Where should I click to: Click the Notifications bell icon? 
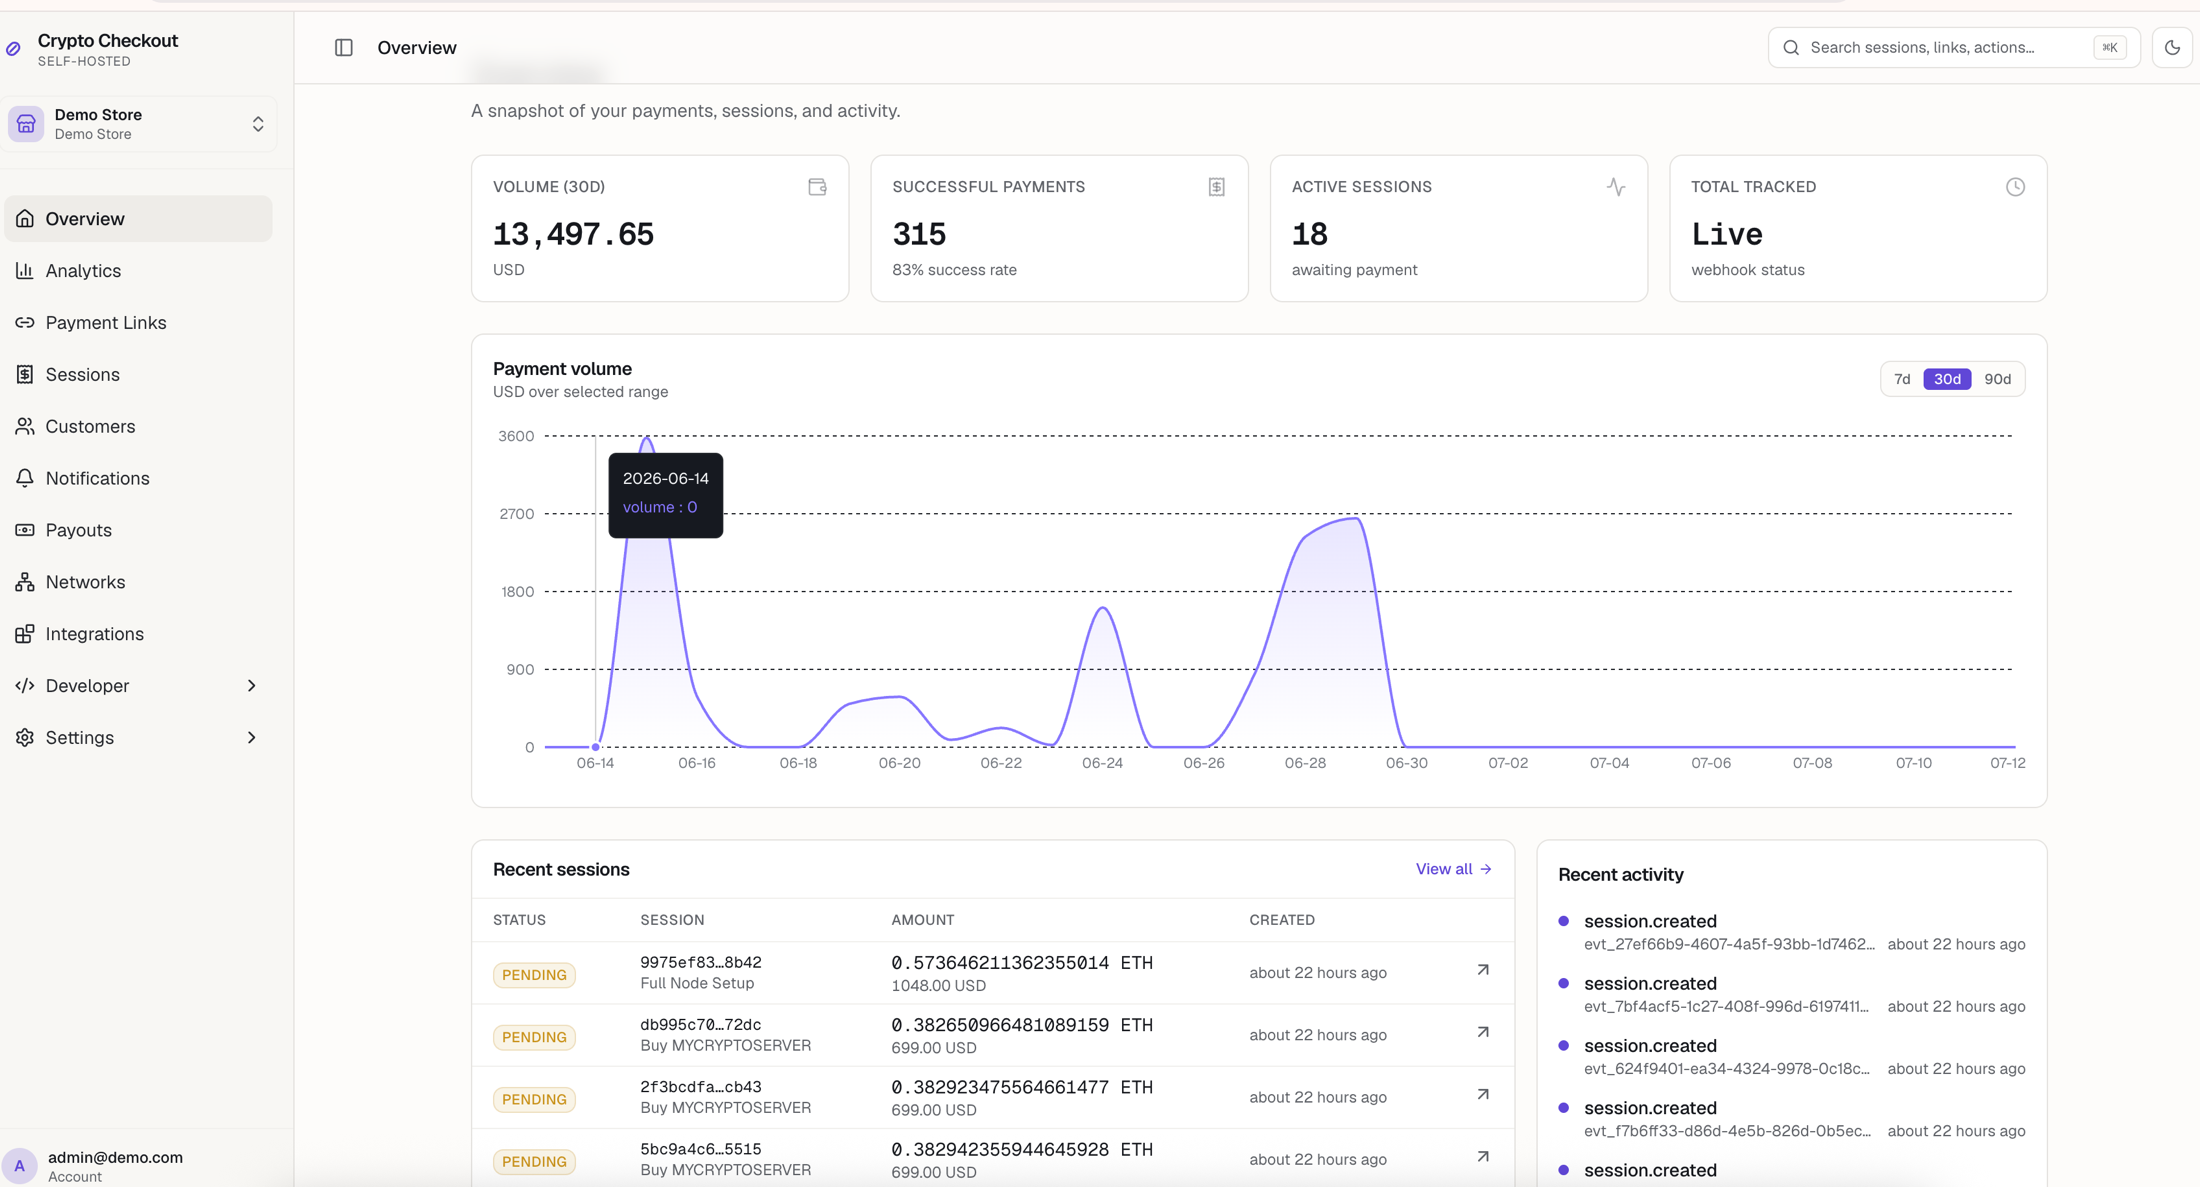(x=25, y=478)
